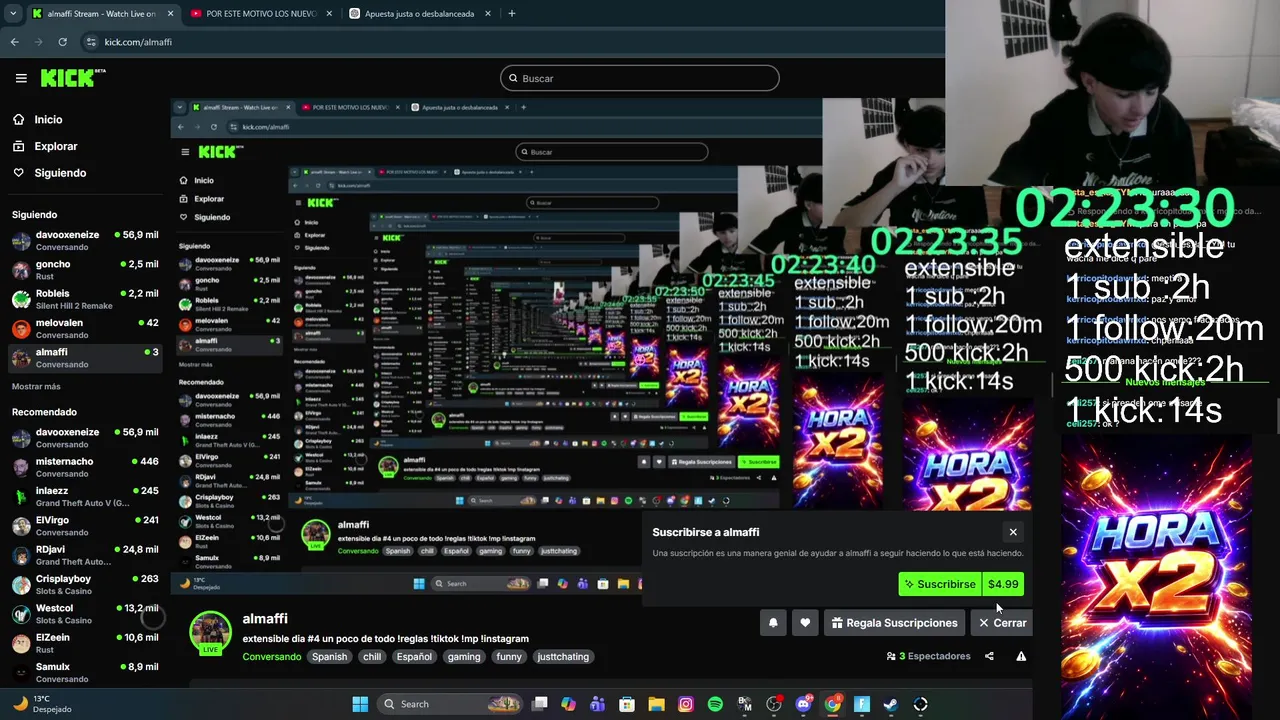The image size is (1280, 720).
Task: Open Discord from the taskbar
Action: (x=803, y=704)
